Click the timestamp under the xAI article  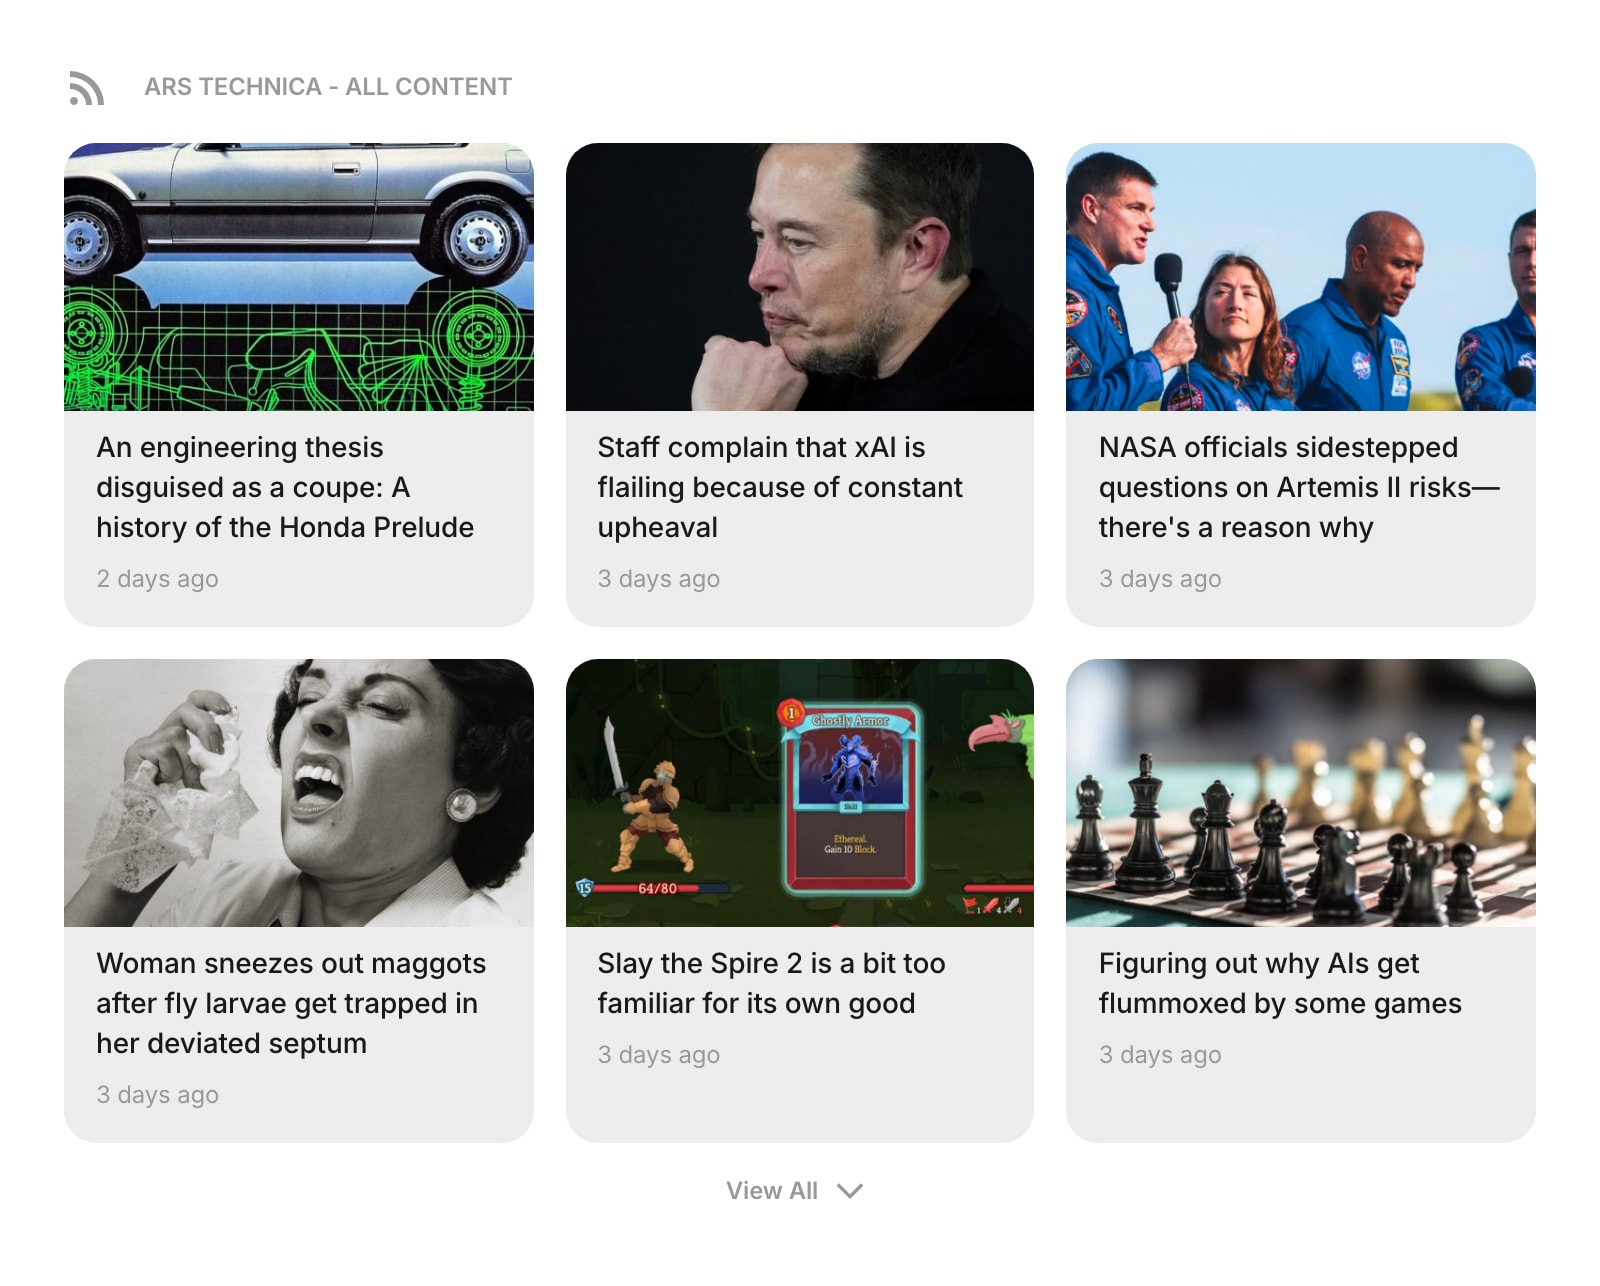click(x=658, y=579)
